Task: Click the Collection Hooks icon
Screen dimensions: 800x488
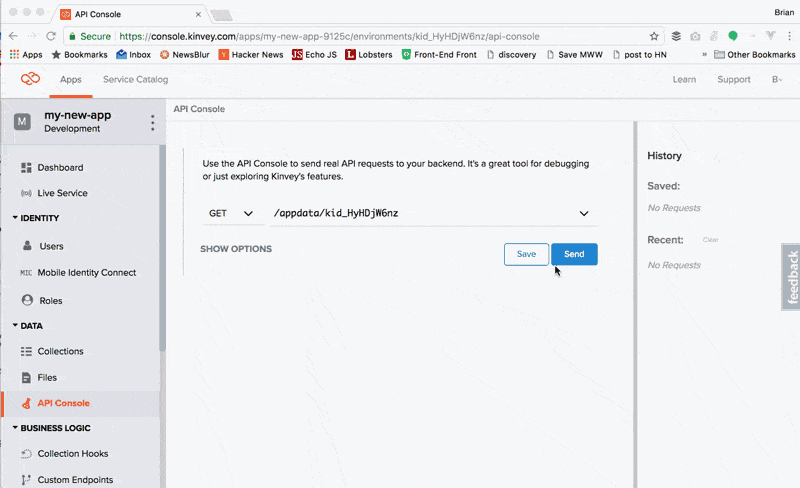Action: pos(27,454)
